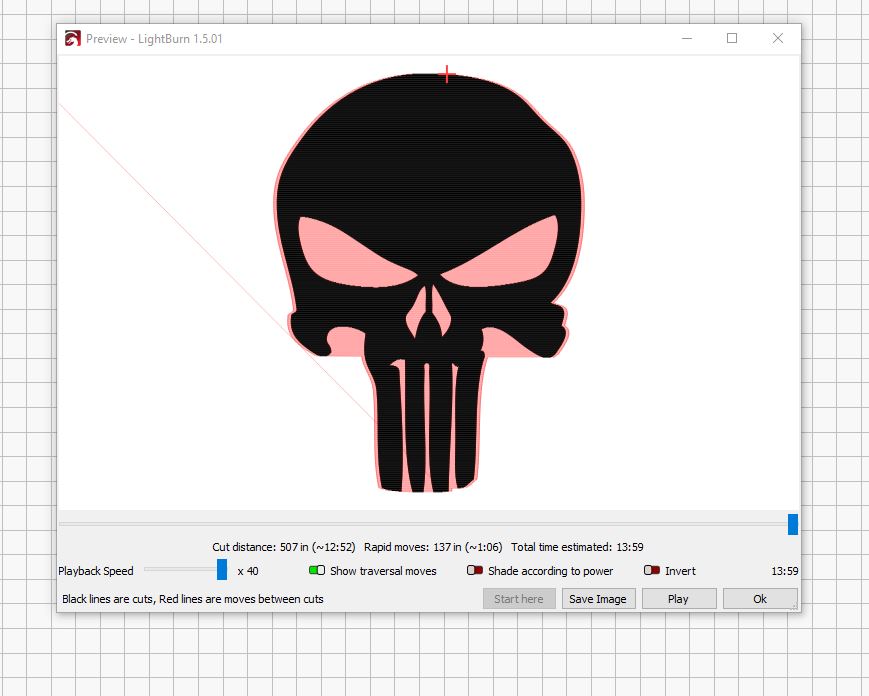Click the skull engraving preview image
The image size is (869, 696).
[x=428, y=283]
